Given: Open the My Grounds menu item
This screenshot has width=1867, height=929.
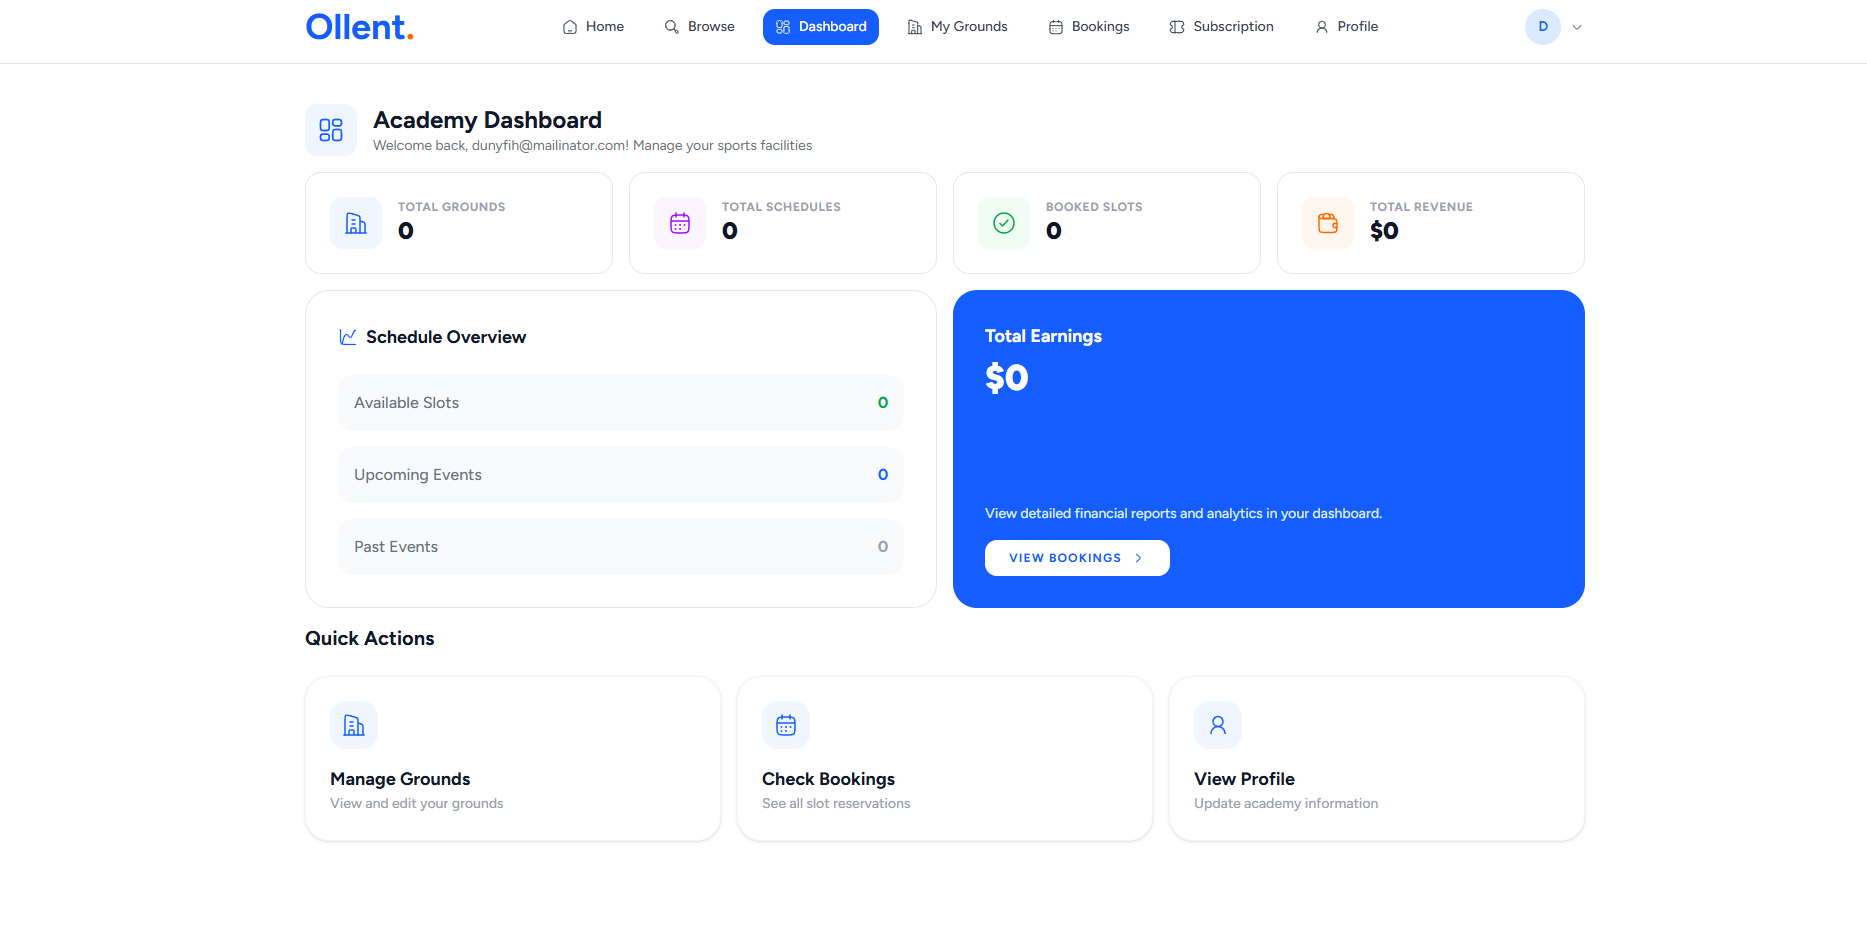Looking at the screenshot, I should point(957,27).
